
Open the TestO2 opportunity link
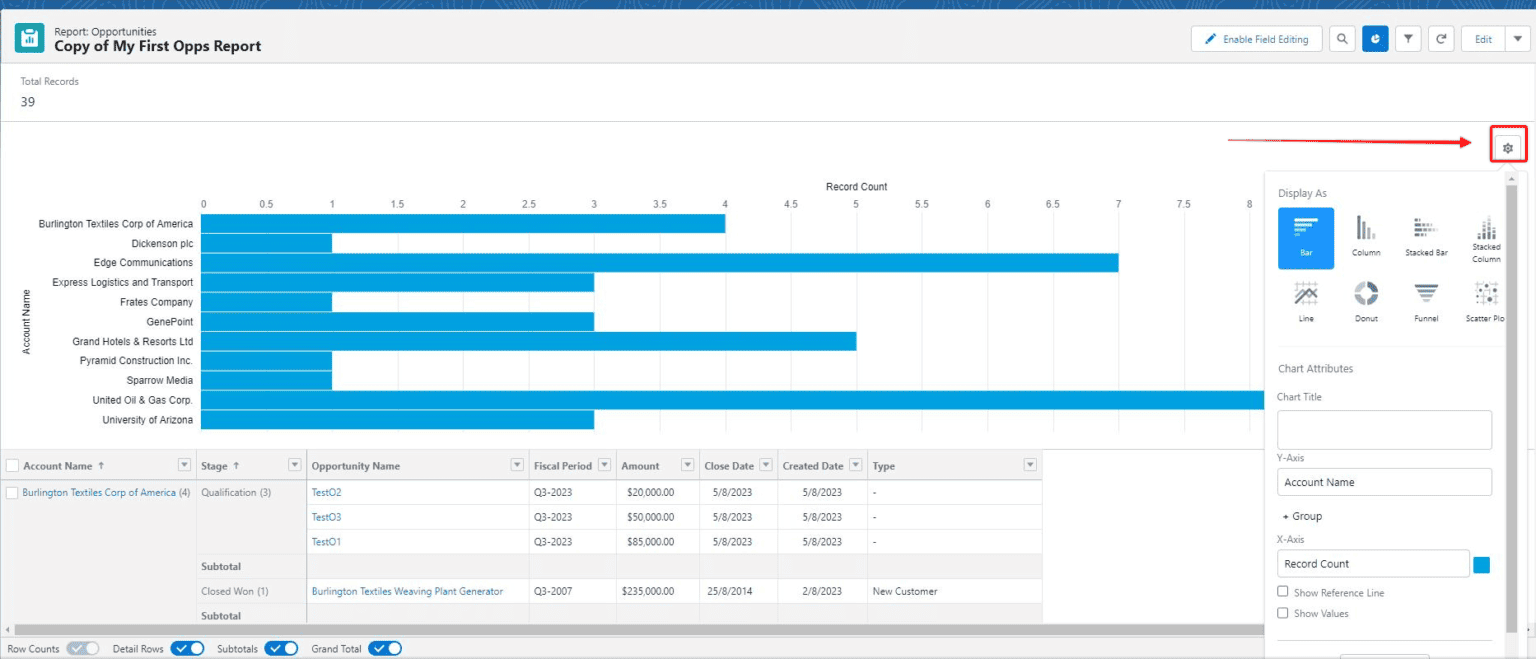(325, 492)
